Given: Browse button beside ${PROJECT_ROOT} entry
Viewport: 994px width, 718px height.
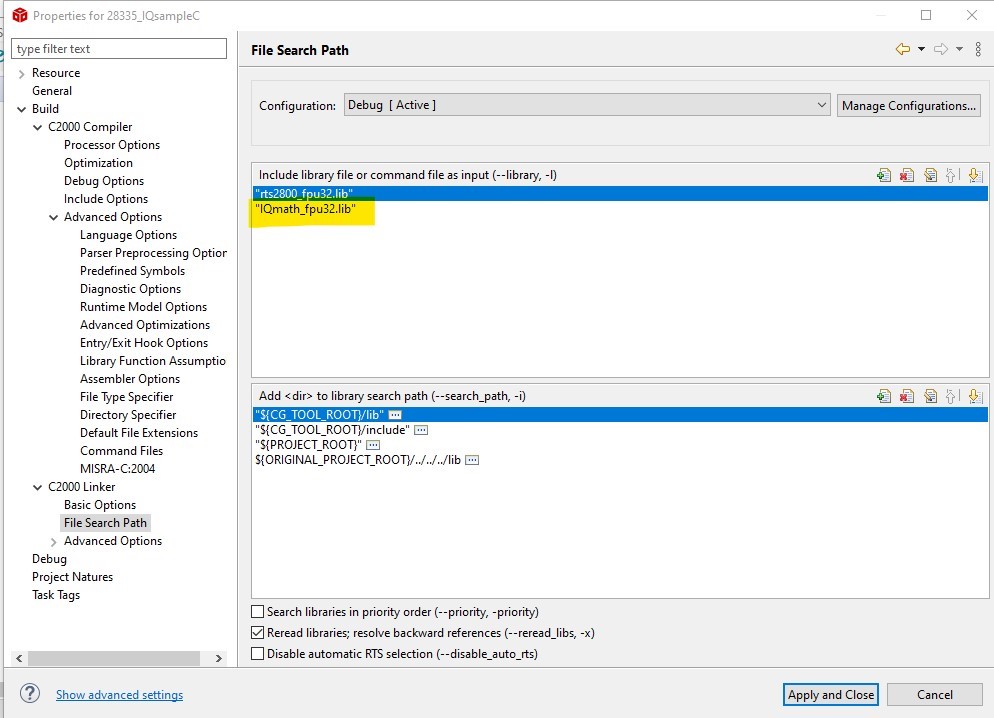Looking at the screenshot, I should coord(373,445).
